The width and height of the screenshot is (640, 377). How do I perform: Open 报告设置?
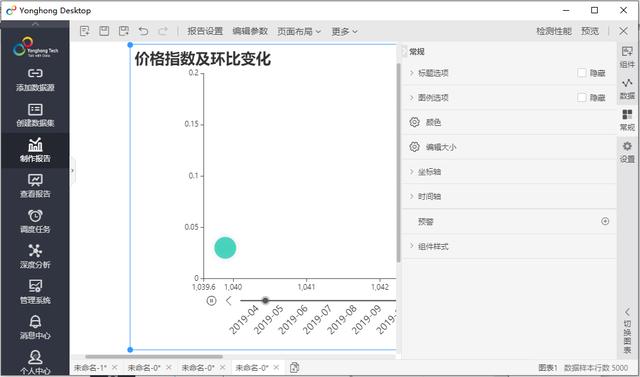pyautogui.click(x=205, y=31)
